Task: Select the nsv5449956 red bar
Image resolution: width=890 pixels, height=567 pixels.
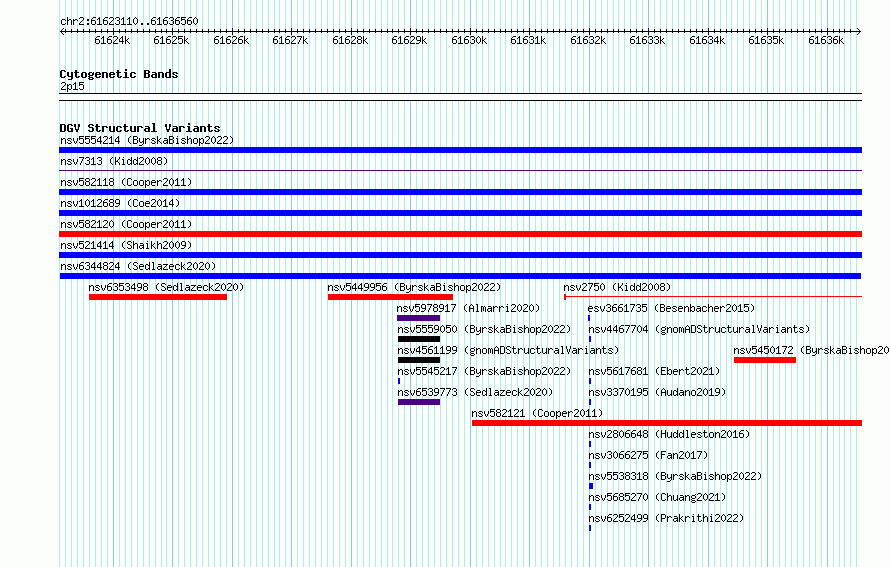Action: point(390,297)
